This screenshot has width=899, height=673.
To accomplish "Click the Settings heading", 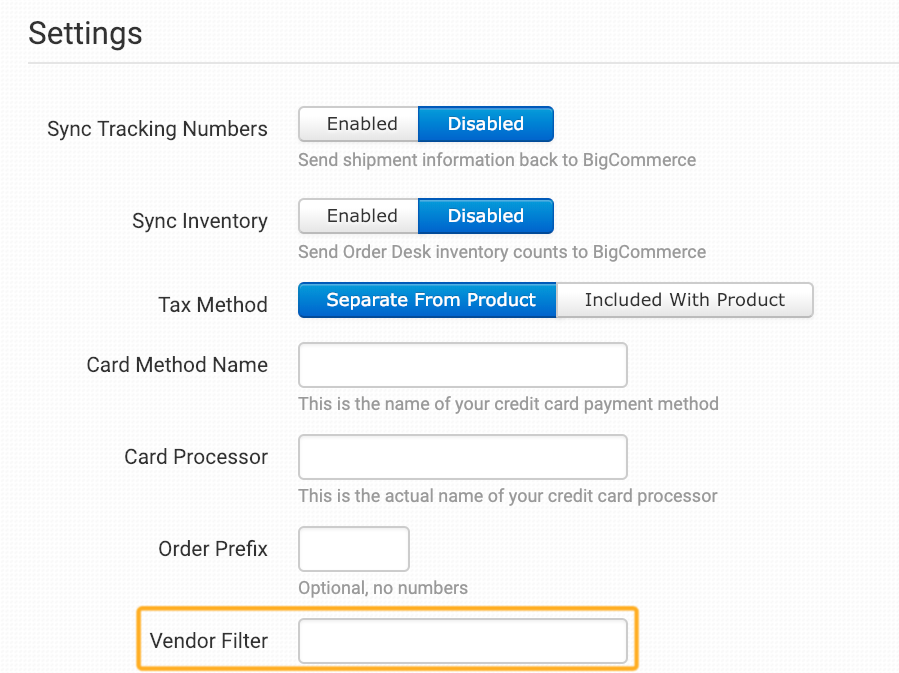I will point(85,33).
